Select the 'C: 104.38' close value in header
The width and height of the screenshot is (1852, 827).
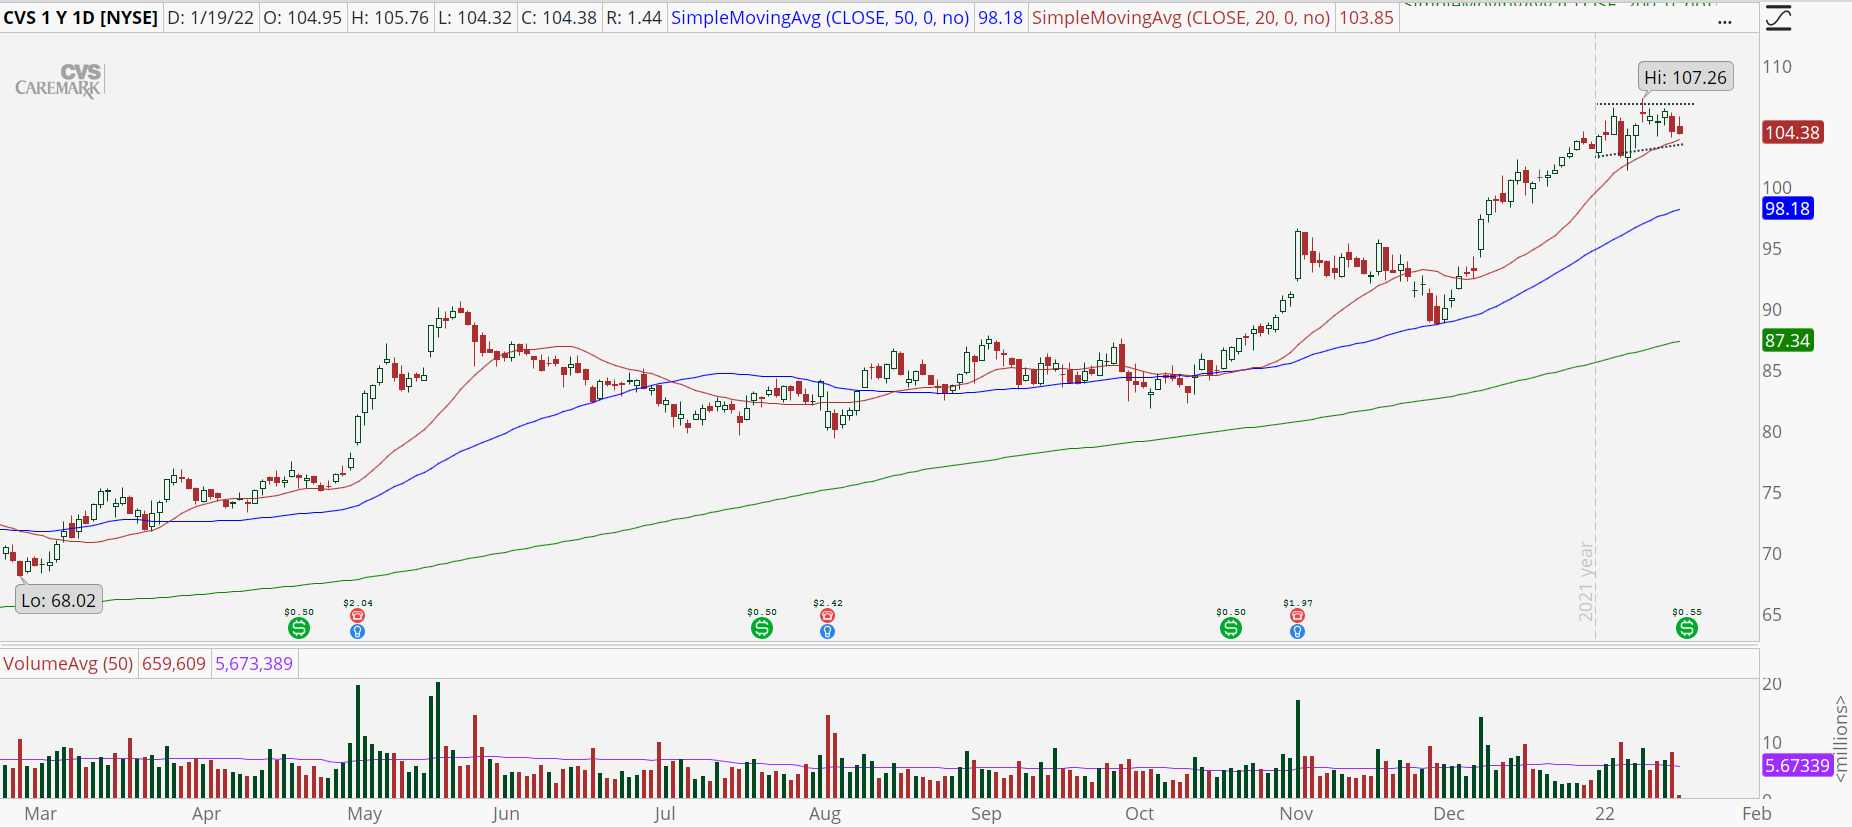[559, 18]
